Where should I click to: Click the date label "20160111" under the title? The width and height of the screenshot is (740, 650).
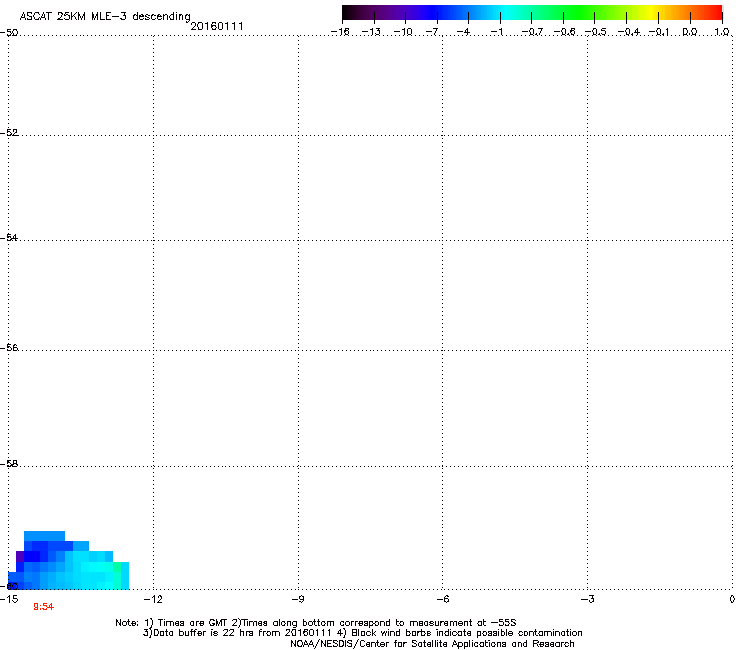click(217, 26)
